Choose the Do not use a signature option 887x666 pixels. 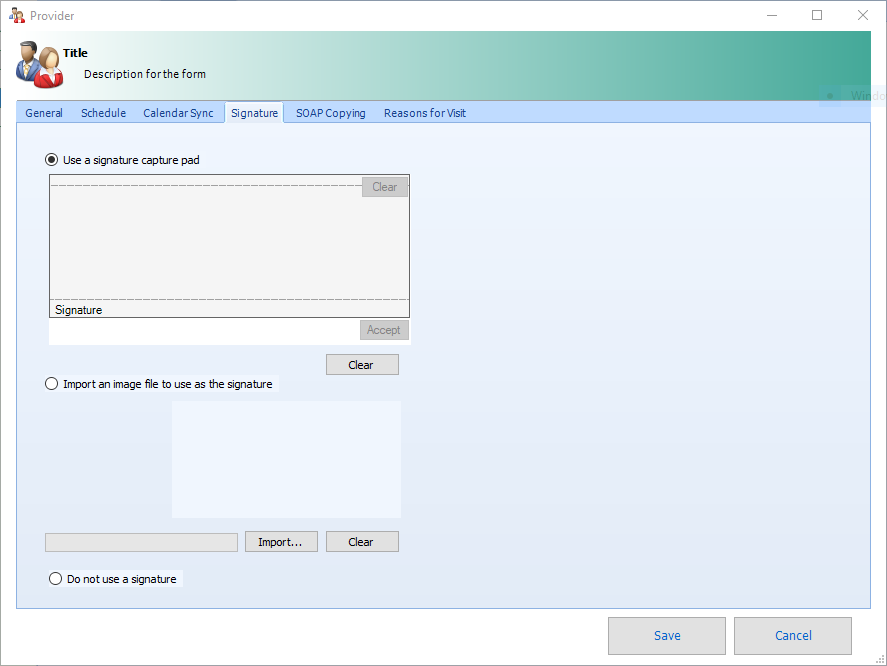[55, 578]
